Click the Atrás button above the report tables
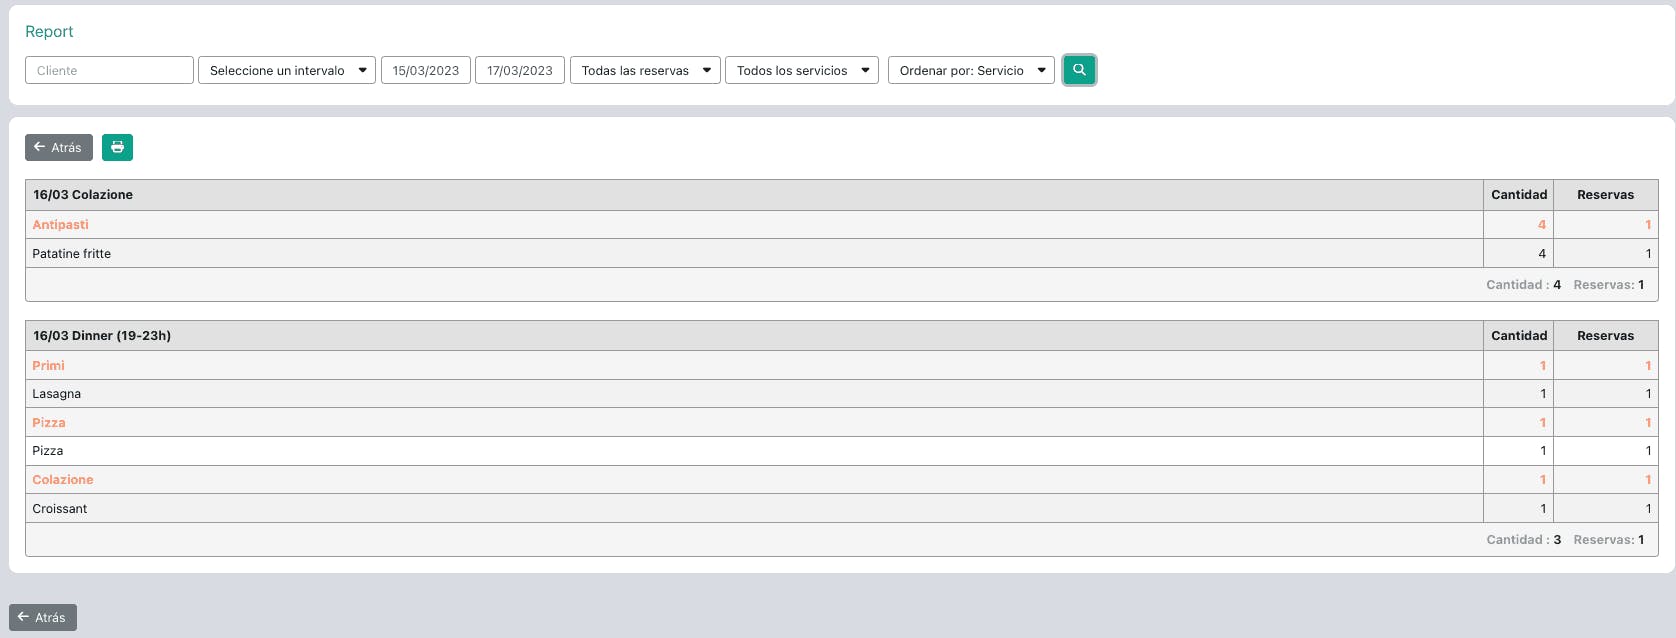Image resolution: width=1676 pixels, height=638 pixels. (59, 147)
